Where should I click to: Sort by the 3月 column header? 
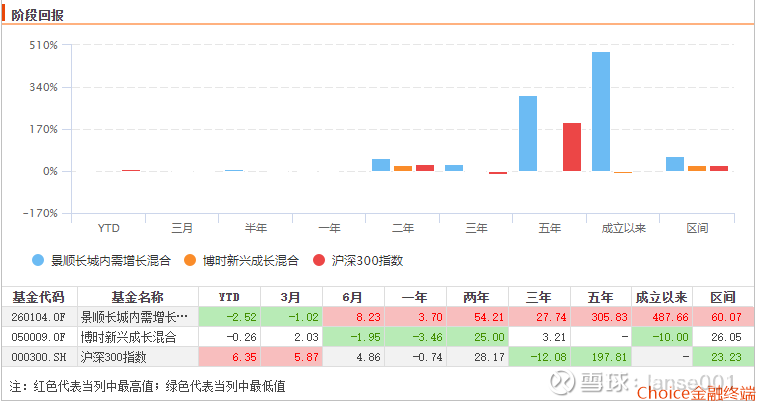(291, 297)
